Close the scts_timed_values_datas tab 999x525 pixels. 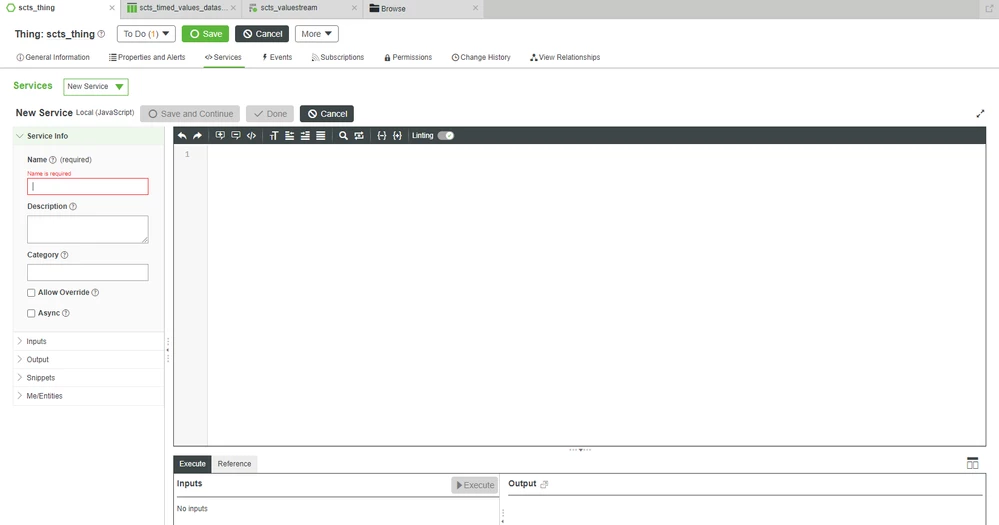233,8
